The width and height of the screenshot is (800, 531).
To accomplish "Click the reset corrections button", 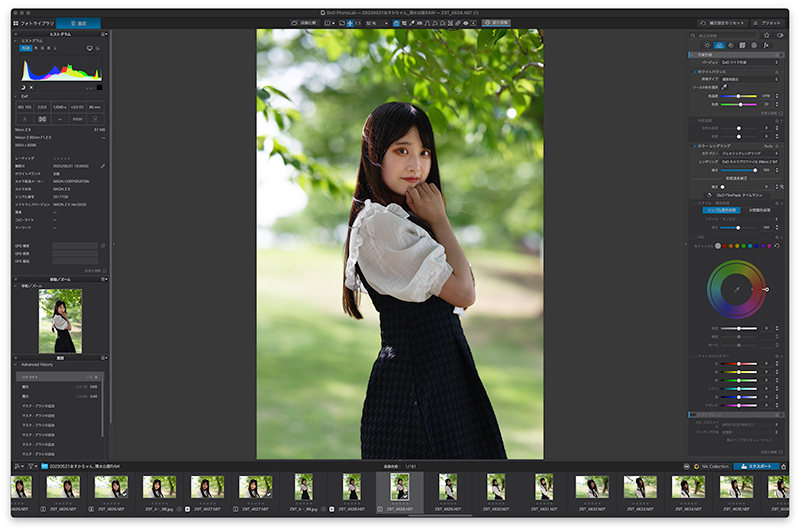I will (x=722, y=23).
